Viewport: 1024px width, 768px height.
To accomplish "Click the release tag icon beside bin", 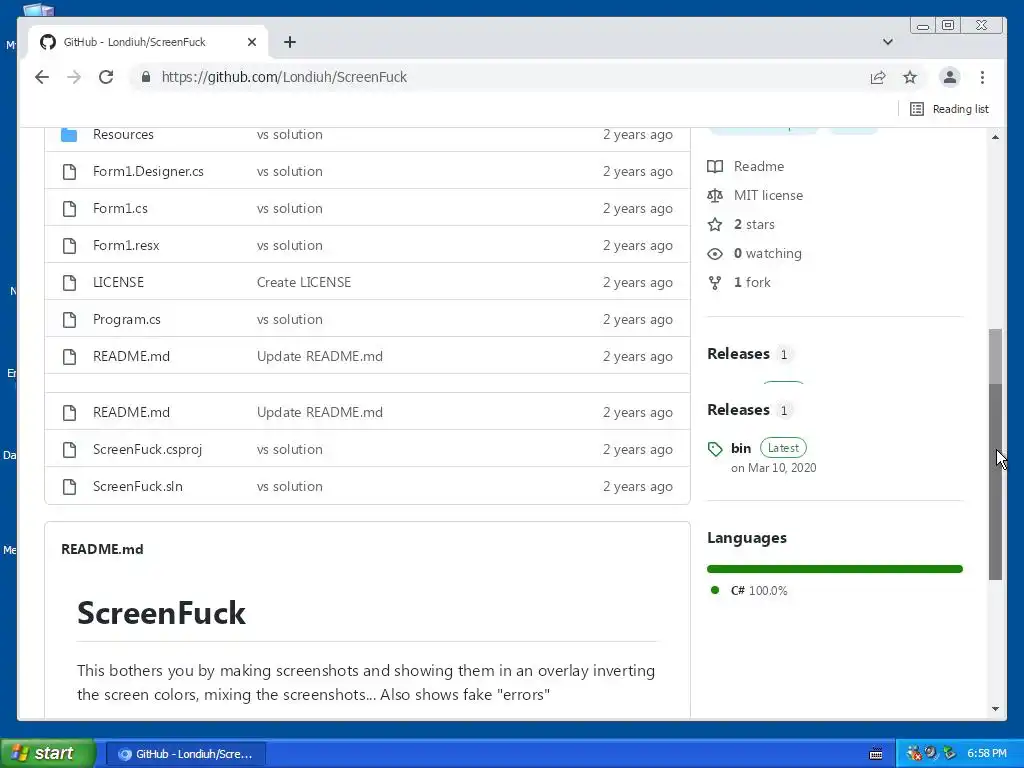I will tap(715, 449).
